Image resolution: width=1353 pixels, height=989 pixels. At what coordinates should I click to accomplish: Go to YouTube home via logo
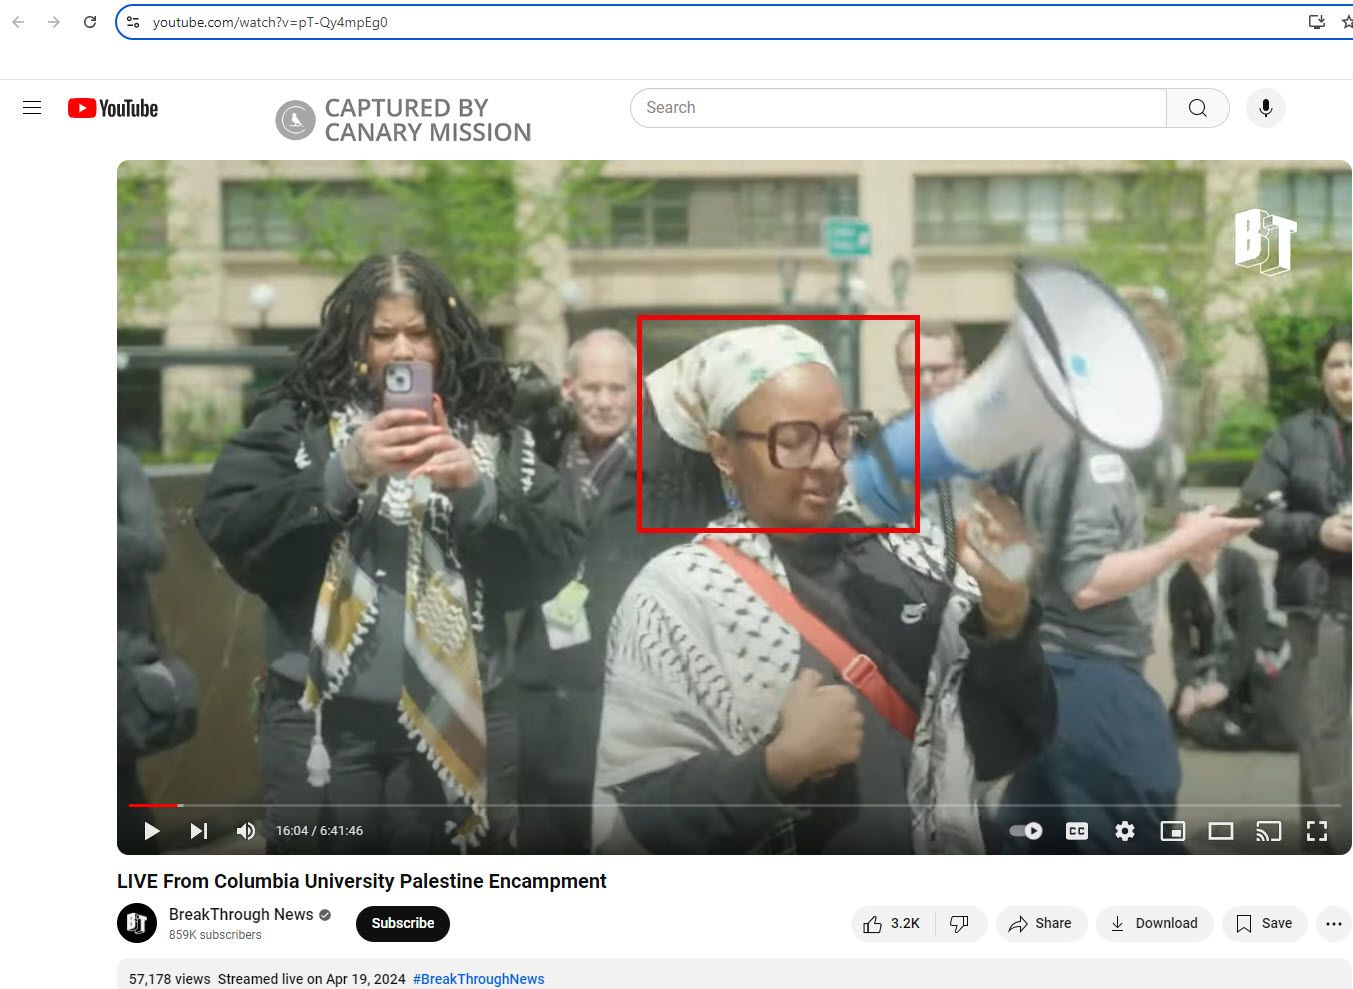113,108
